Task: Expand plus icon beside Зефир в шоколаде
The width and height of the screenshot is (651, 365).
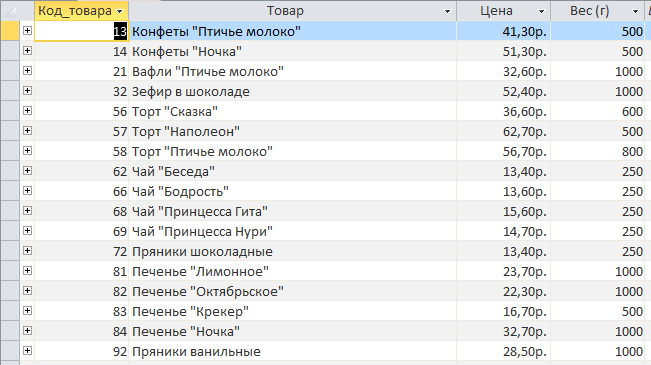Action: (27, 91)
